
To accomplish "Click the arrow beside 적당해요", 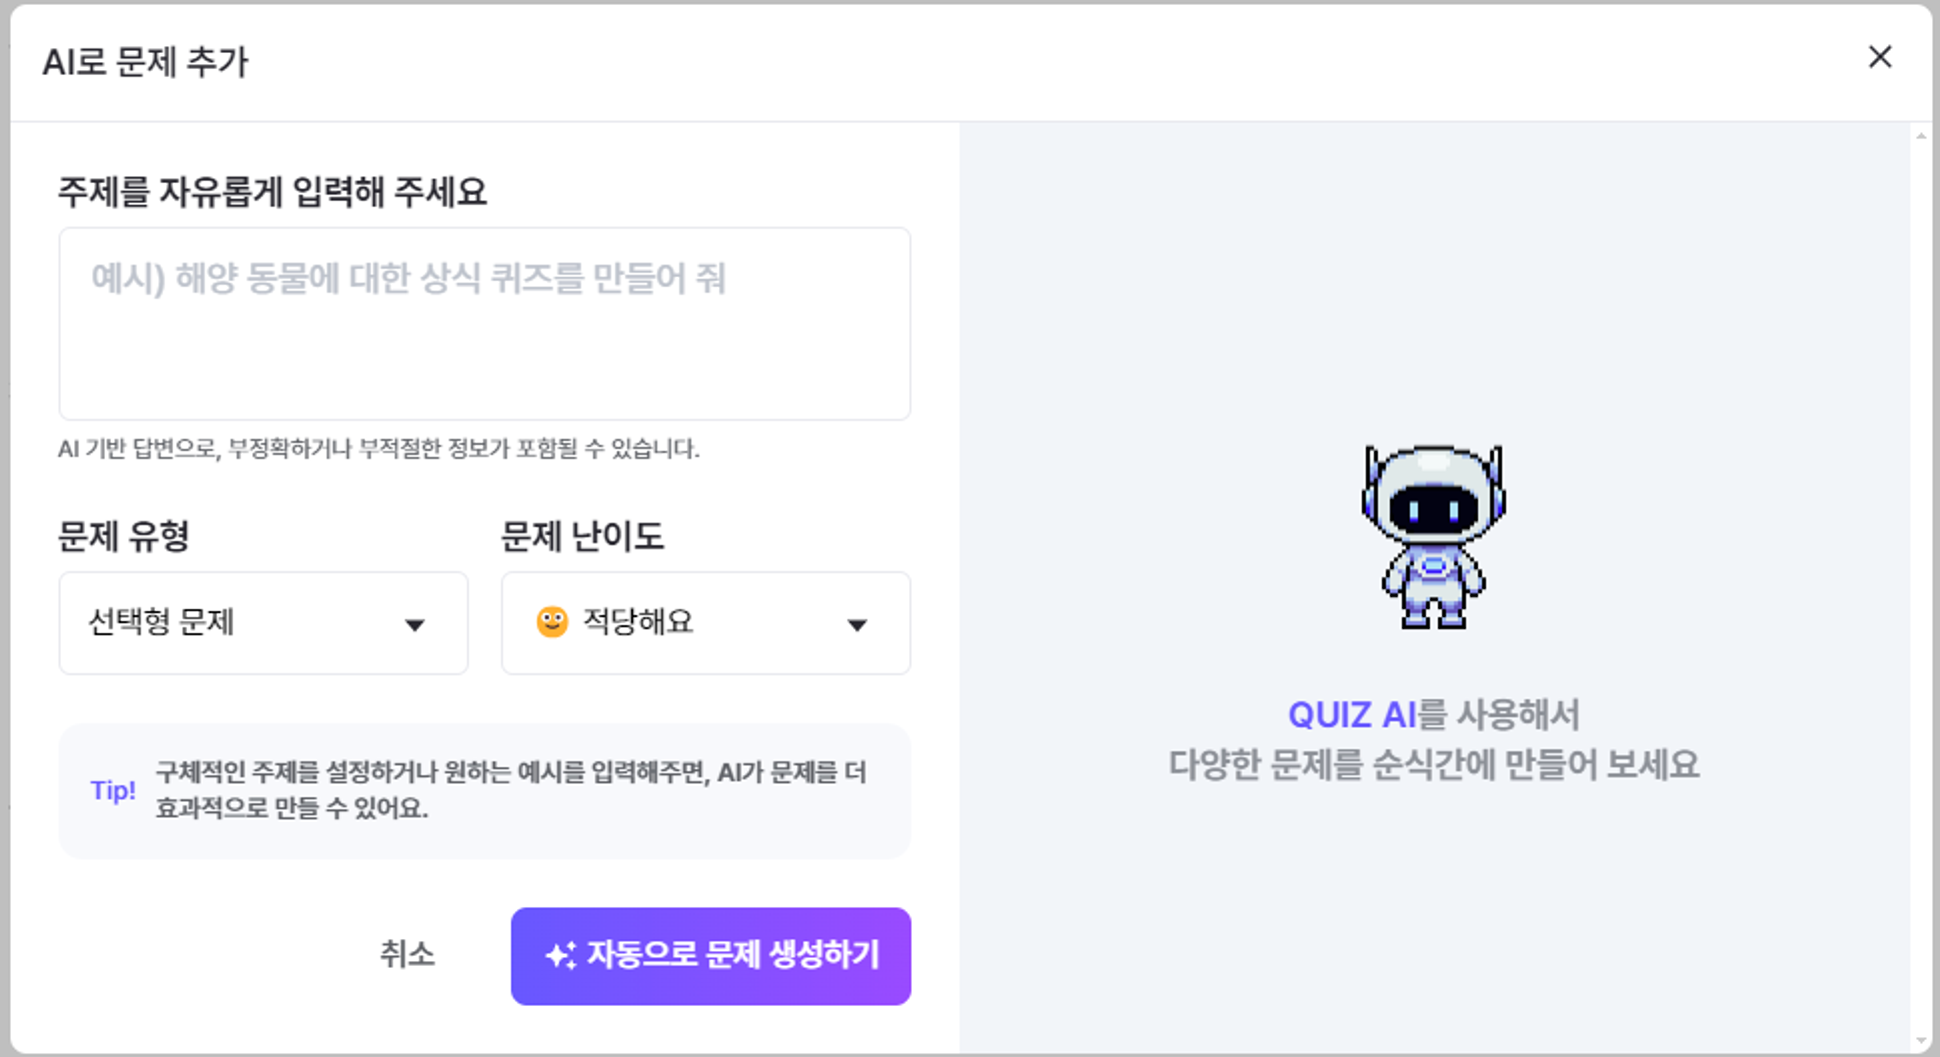I will [x=857, y=625].
